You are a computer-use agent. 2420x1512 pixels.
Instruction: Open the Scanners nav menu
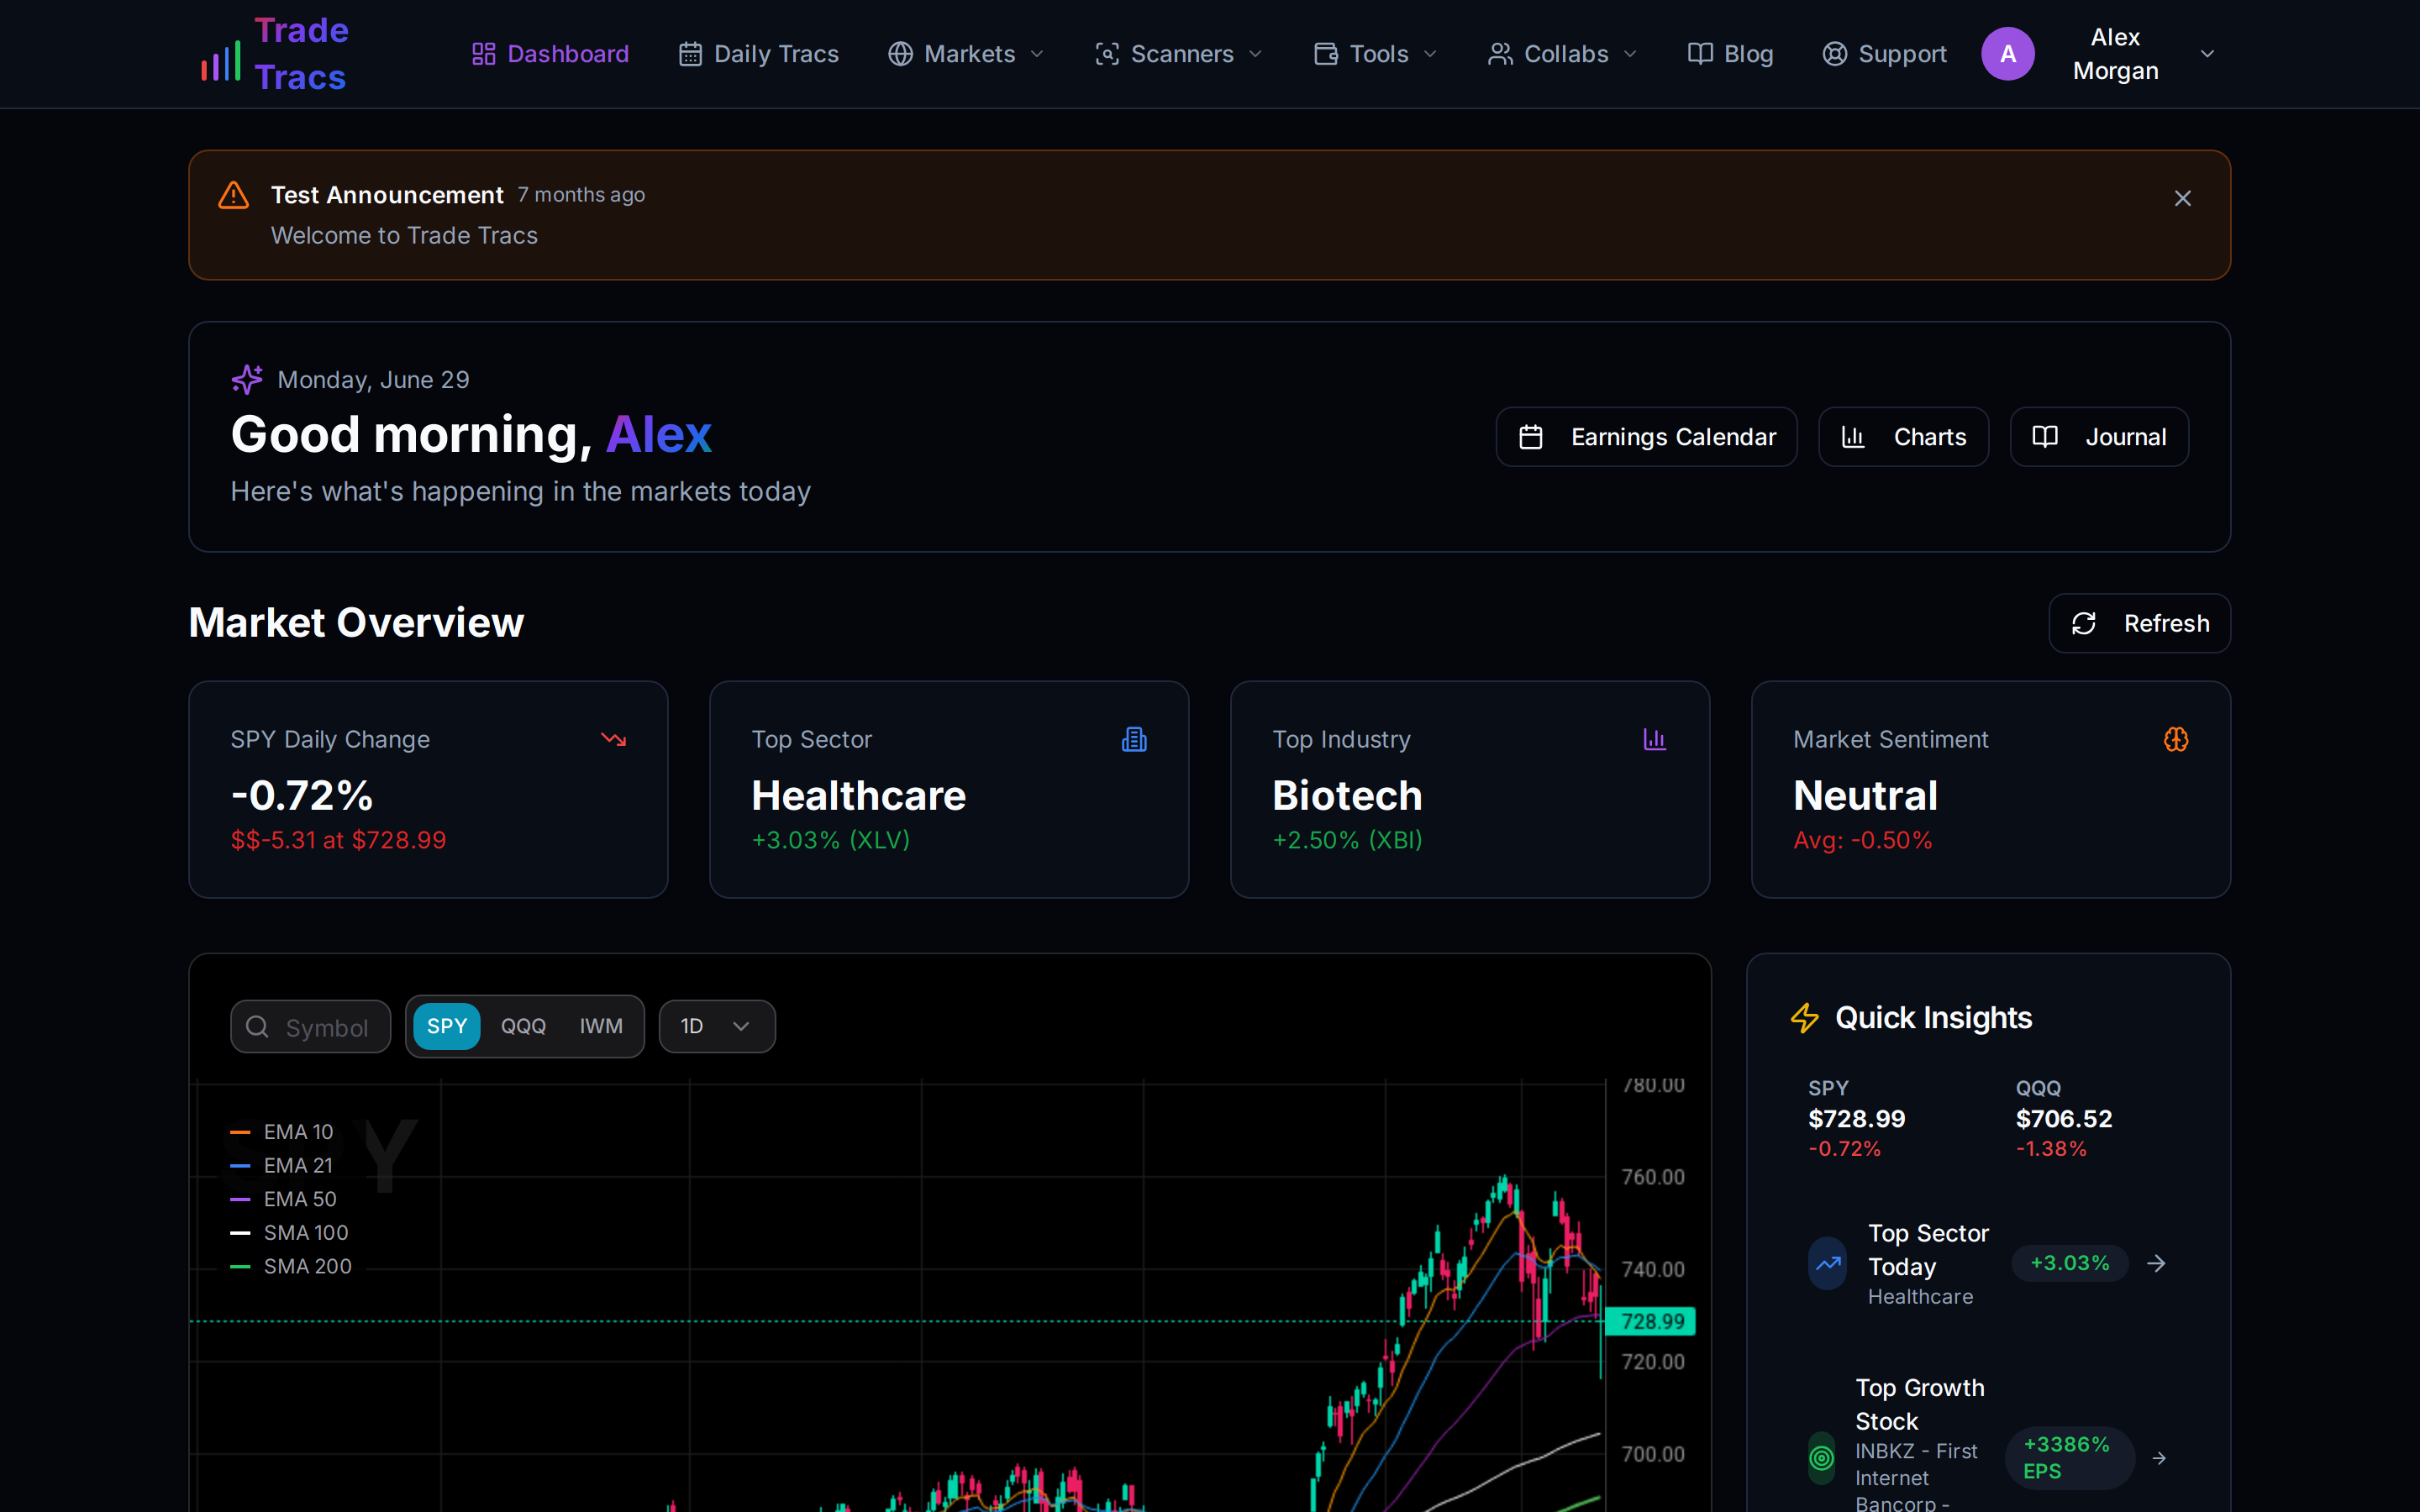click(x=1179, y=54)
